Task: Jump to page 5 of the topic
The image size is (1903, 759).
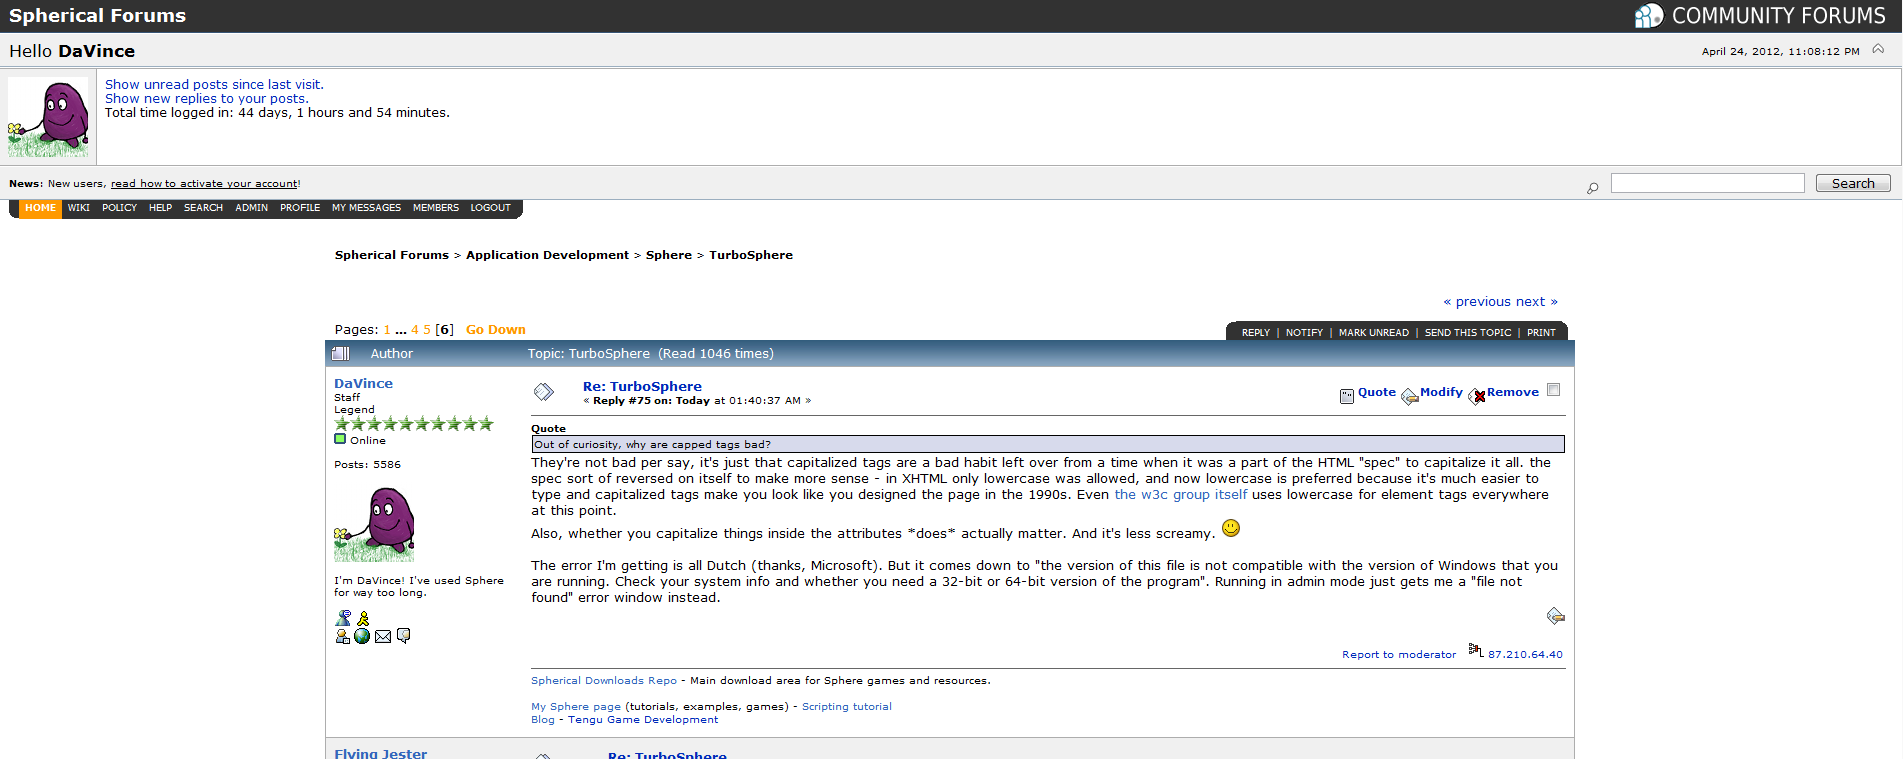Action: [x=427, y=330]
